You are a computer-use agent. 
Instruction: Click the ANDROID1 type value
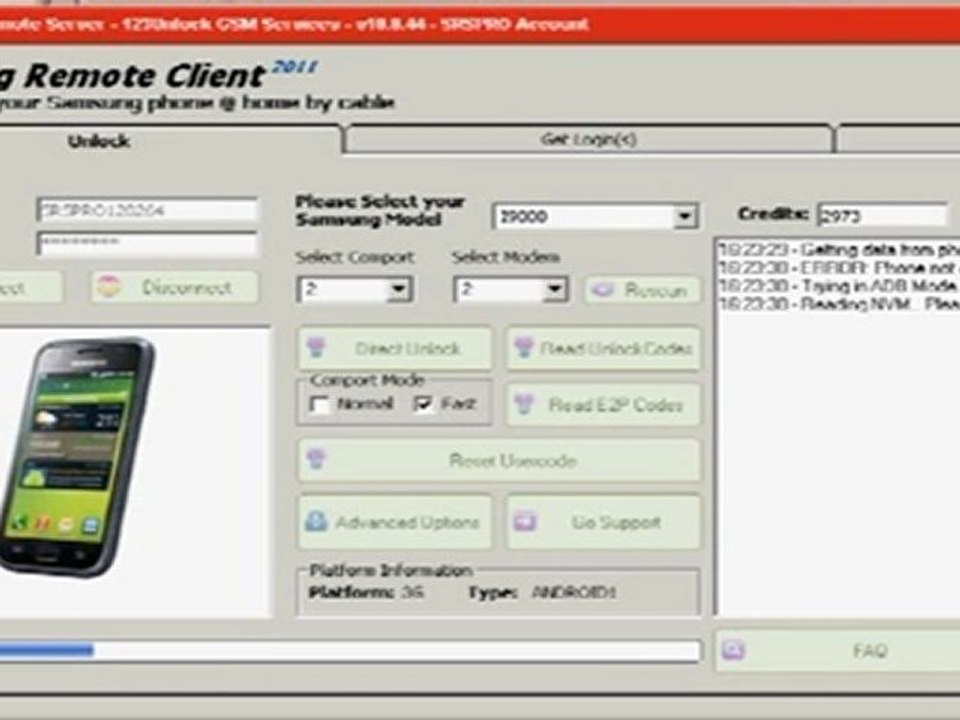tap(574, 593)
